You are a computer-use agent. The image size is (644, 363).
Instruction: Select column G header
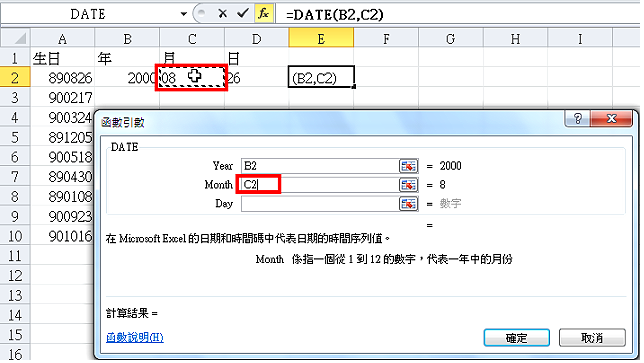click(x=451, y=39)
